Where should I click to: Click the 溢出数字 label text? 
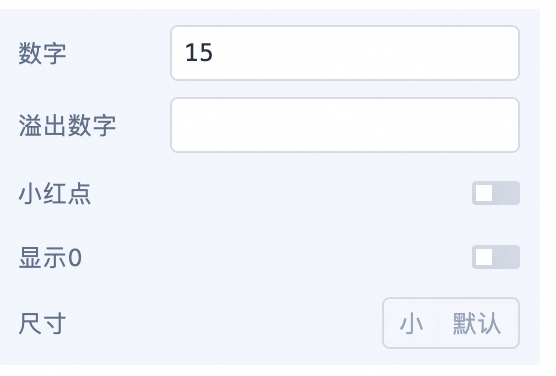pyautogui.click(x=67, y=125)
